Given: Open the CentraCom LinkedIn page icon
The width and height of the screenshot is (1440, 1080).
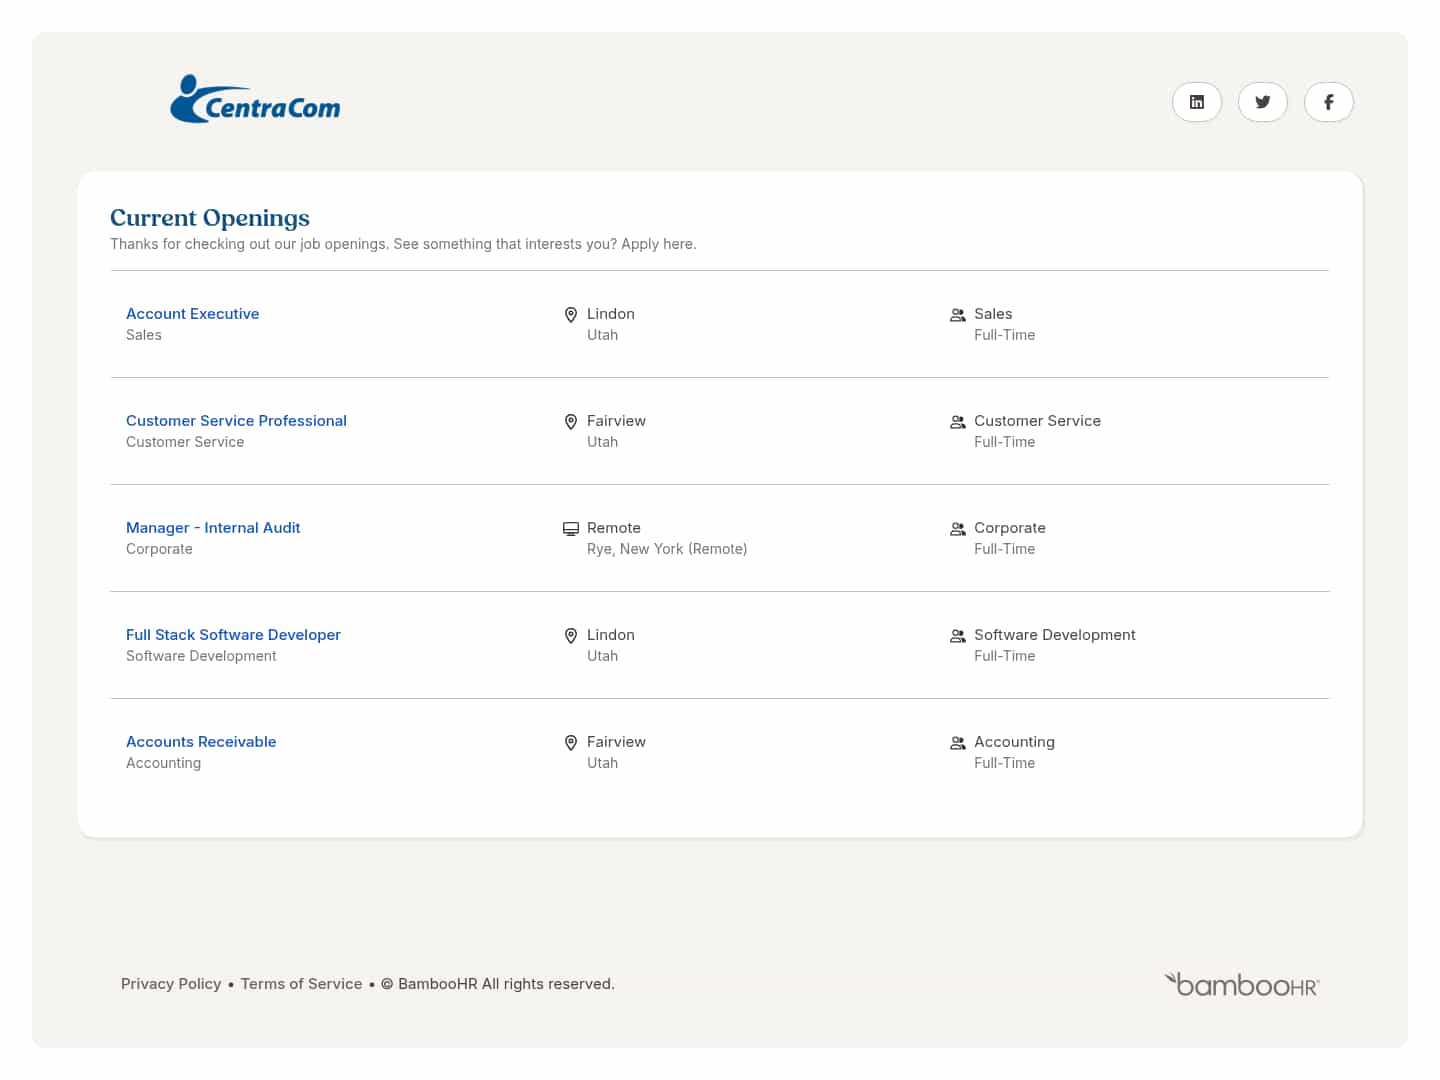Looking at the screenshot, I should pyautogui.click(x=1196, y=102).
